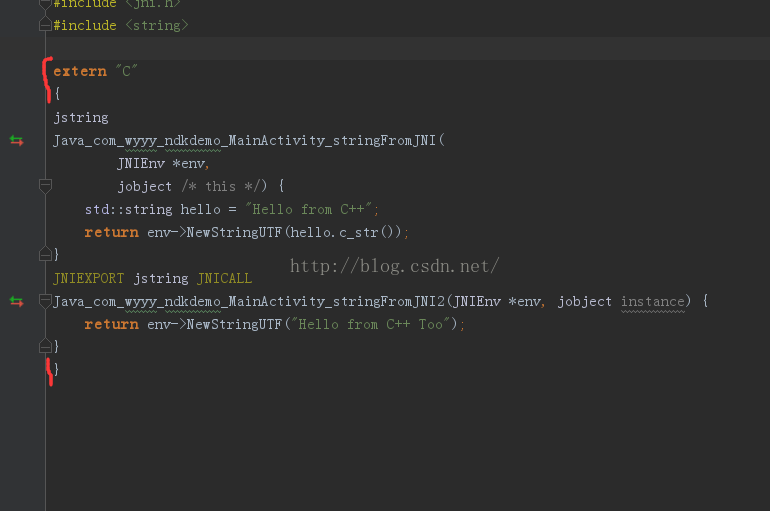Click the JNICALL macro

pos(224,279)
